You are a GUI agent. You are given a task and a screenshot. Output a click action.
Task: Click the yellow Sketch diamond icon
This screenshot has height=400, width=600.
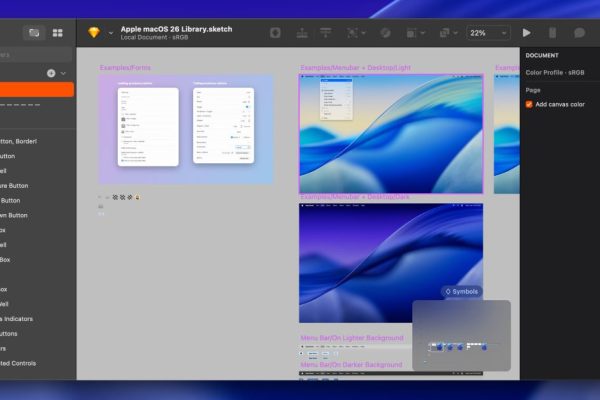(94, 33)
